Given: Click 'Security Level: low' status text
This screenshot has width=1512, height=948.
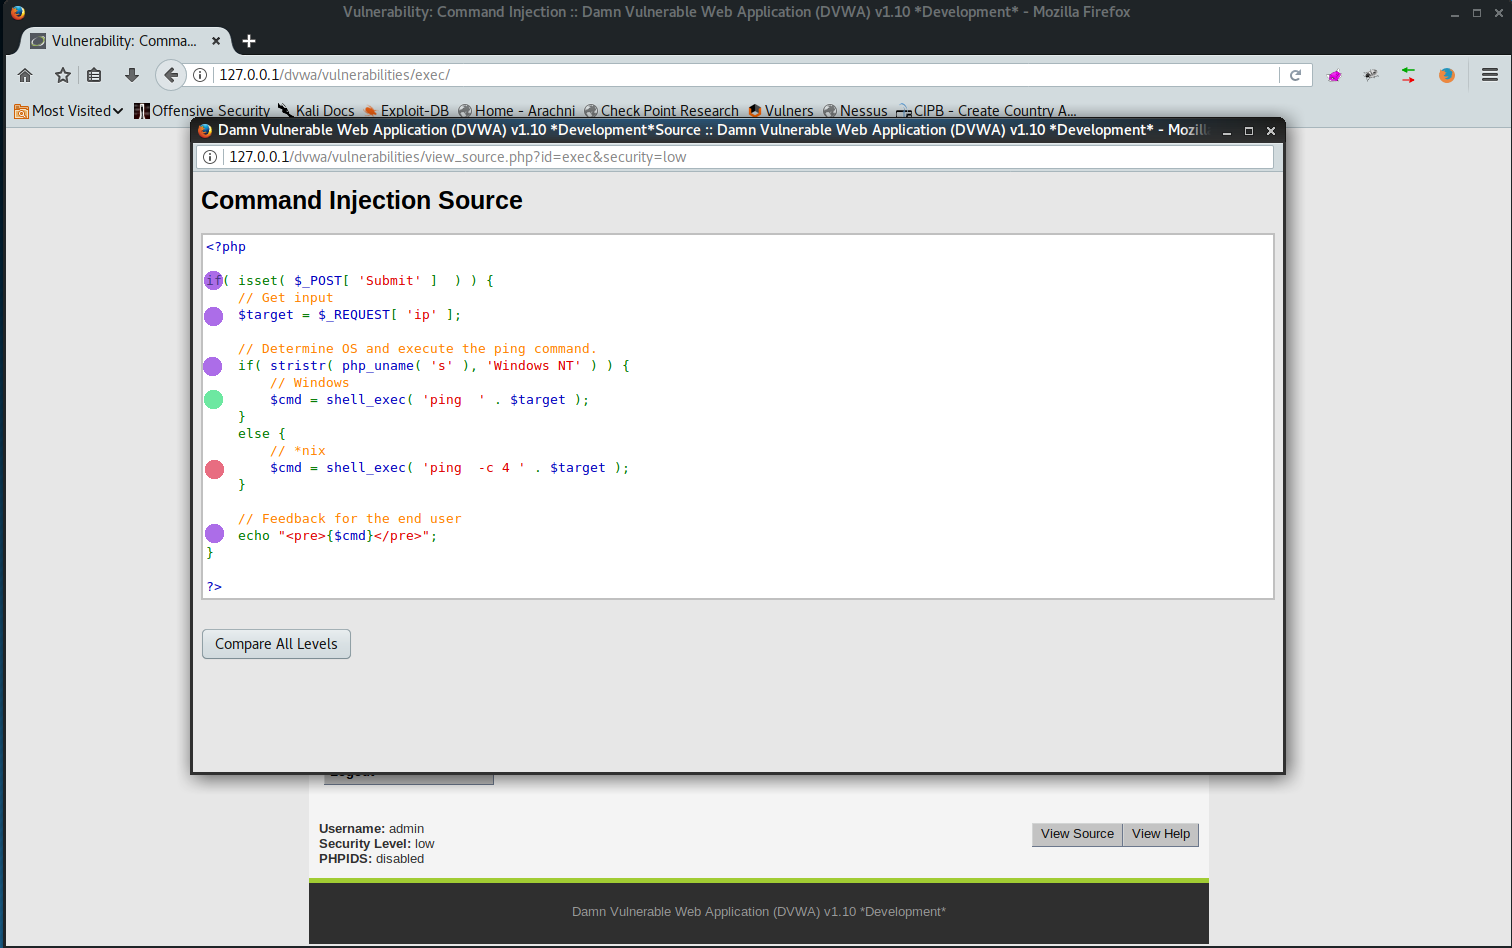Looking at the screenshot, I should tap(376, 844).
